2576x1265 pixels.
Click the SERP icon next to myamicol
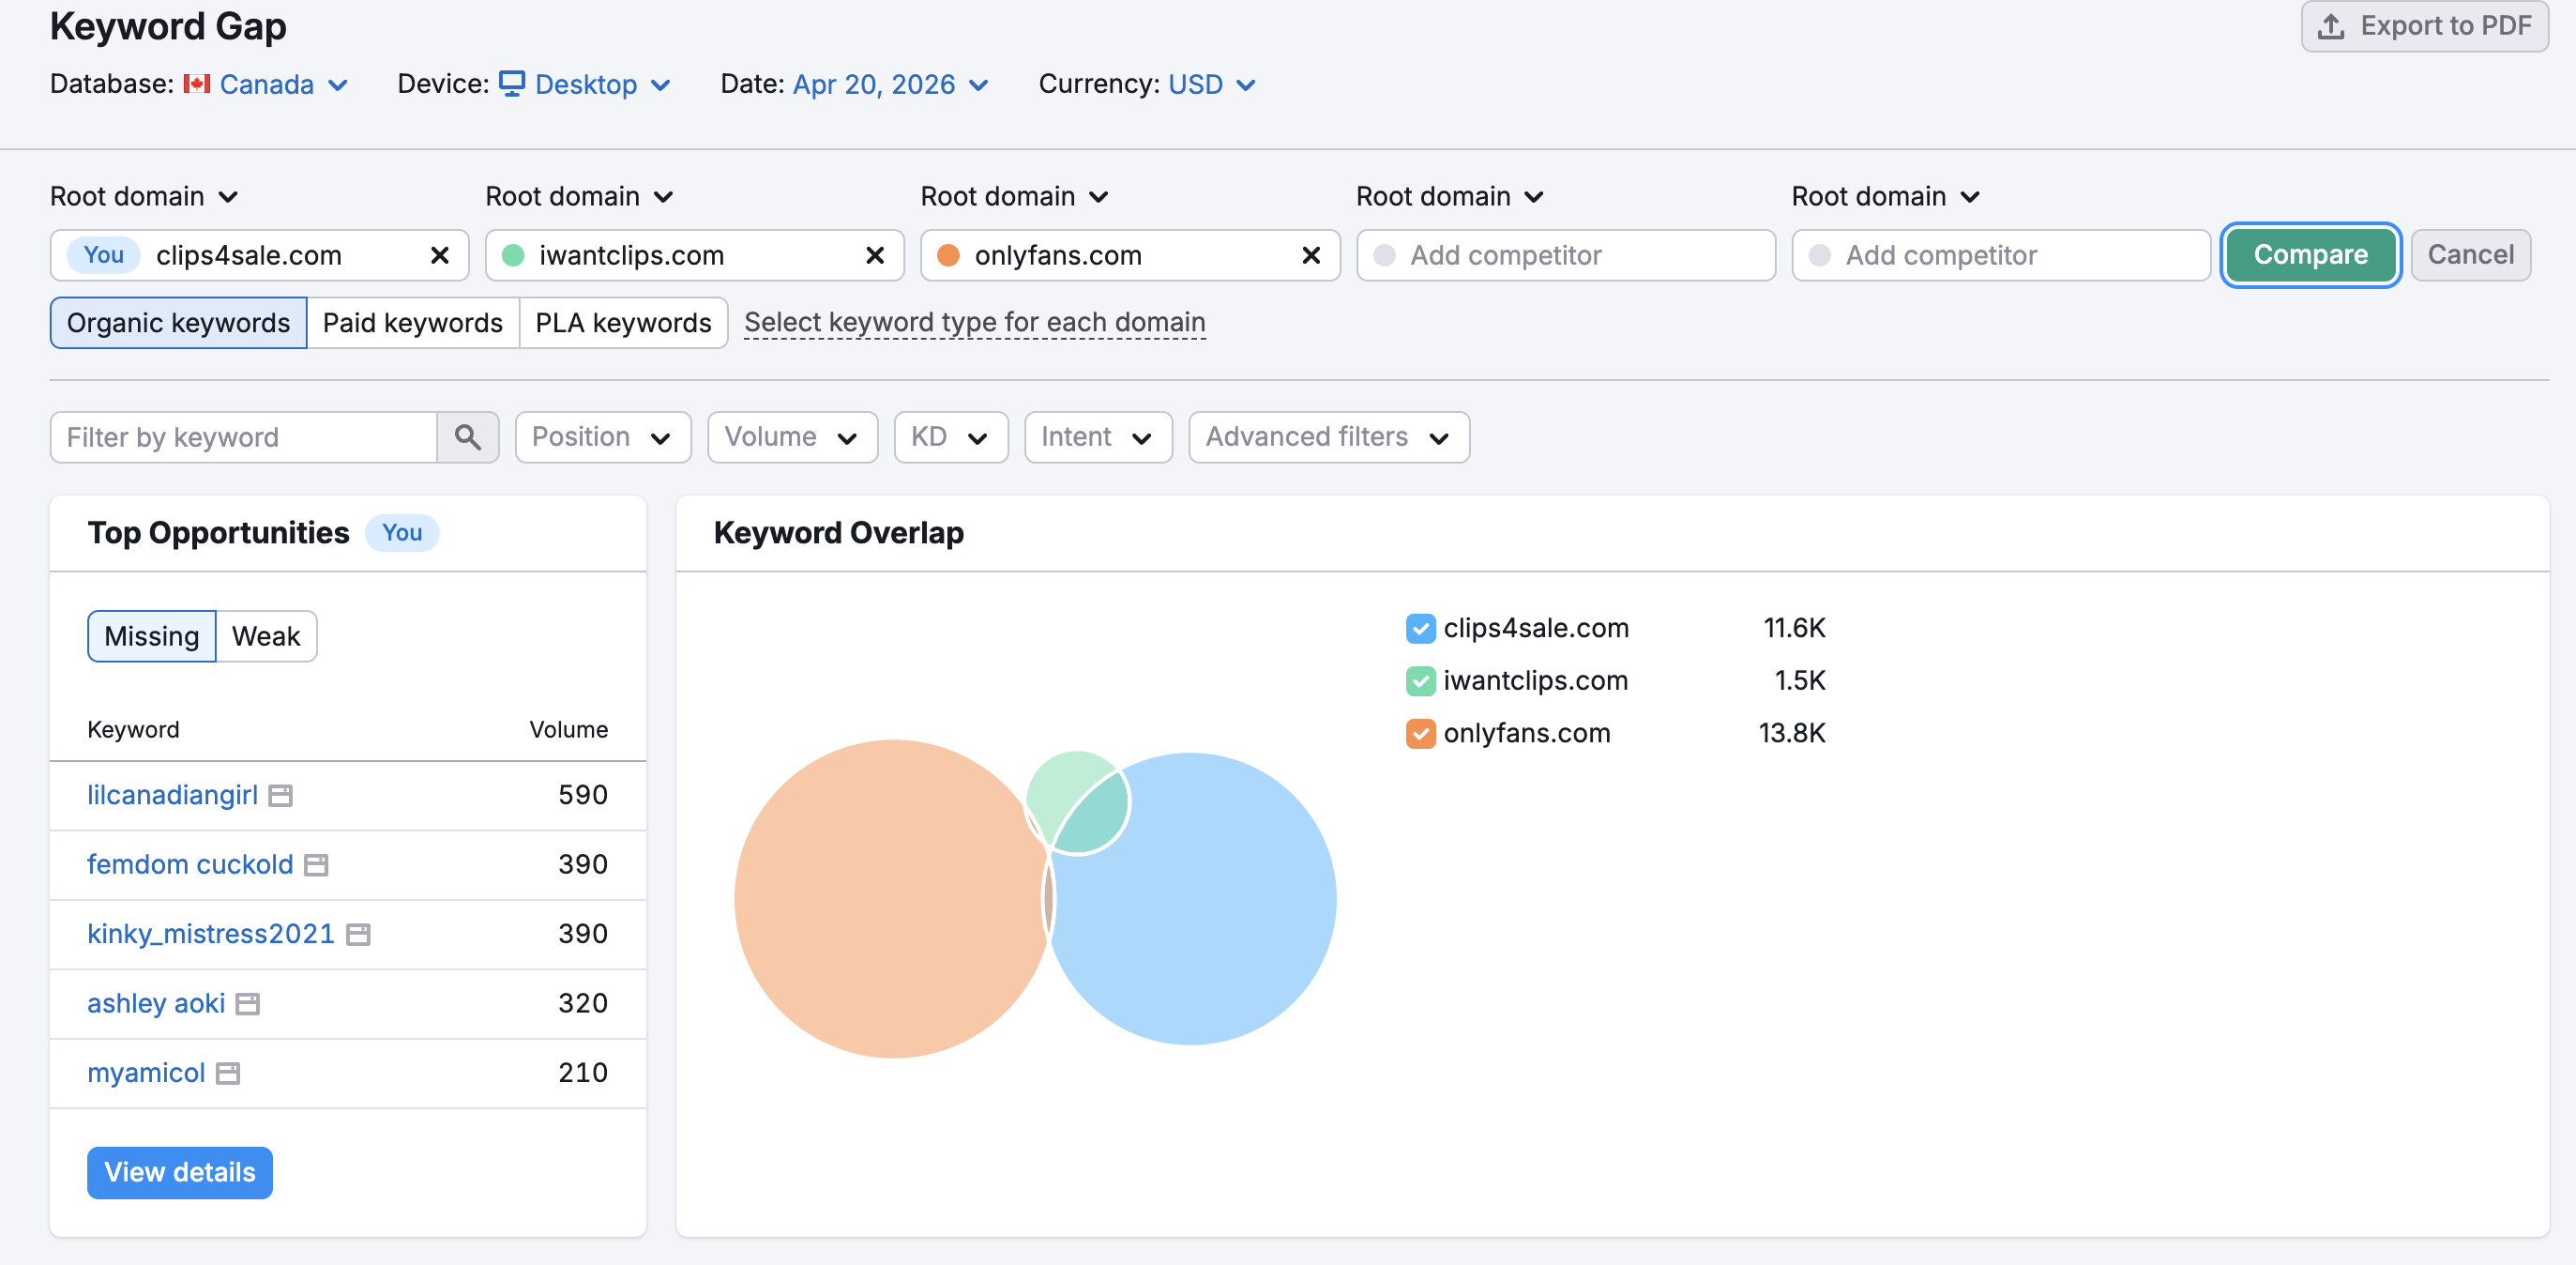pos(228,1072)
